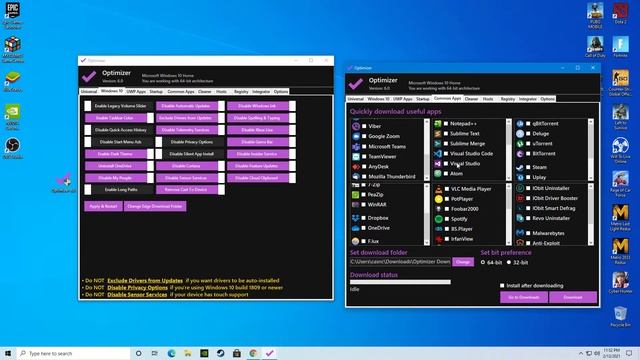640x360 pixels.
Task: Click the Visual Studio Code icon
Action: (438, 154)
